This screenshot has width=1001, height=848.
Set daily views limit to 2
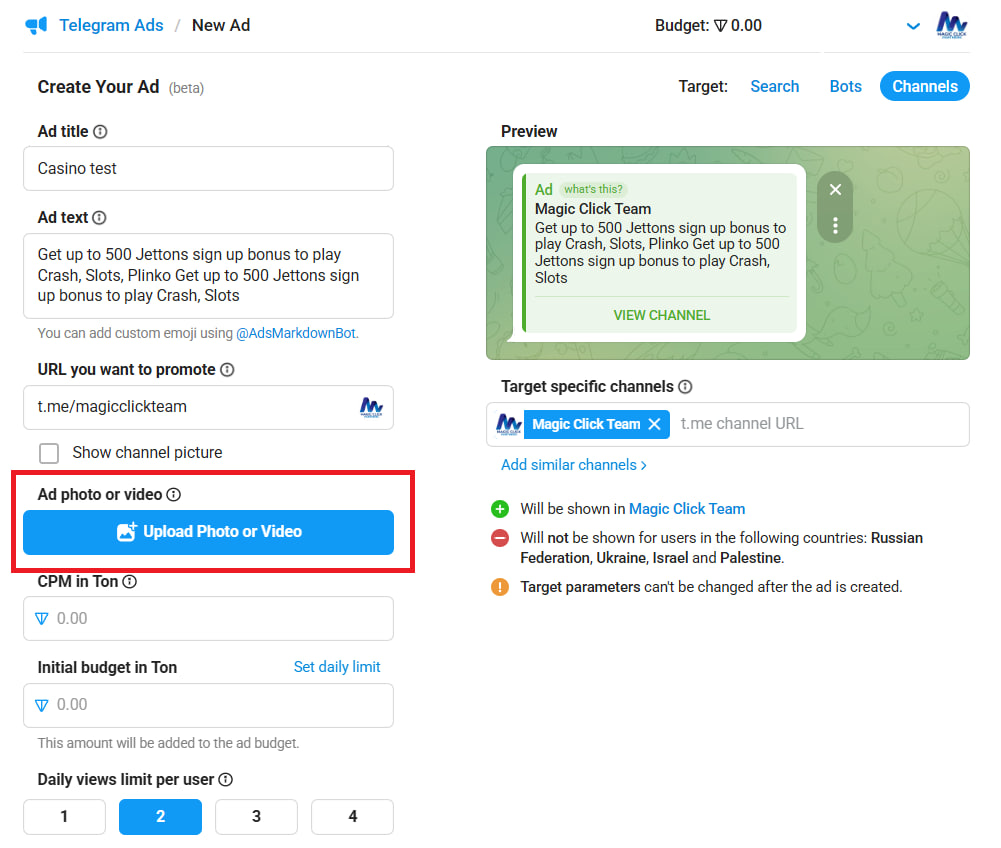[x=160, y=817]
